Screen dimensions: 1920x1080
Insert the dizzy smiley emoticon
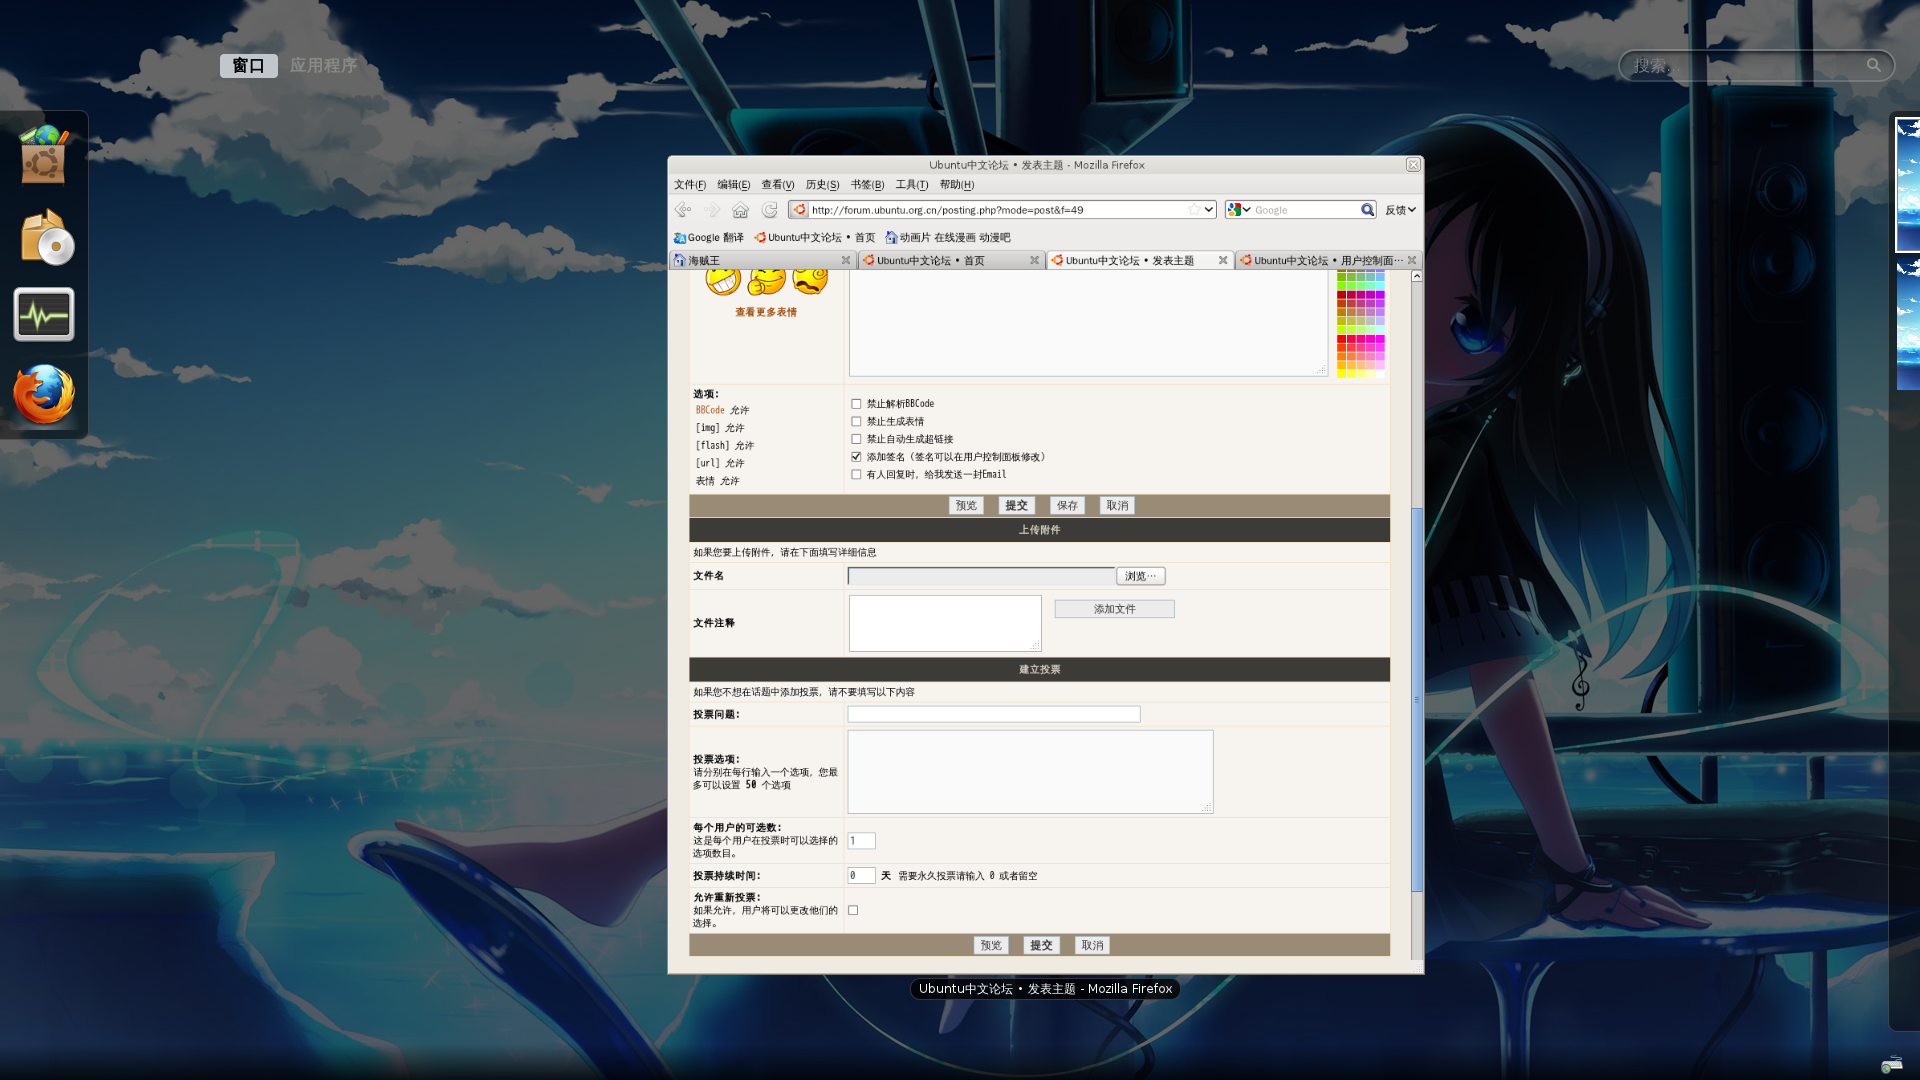click(810, 281)
